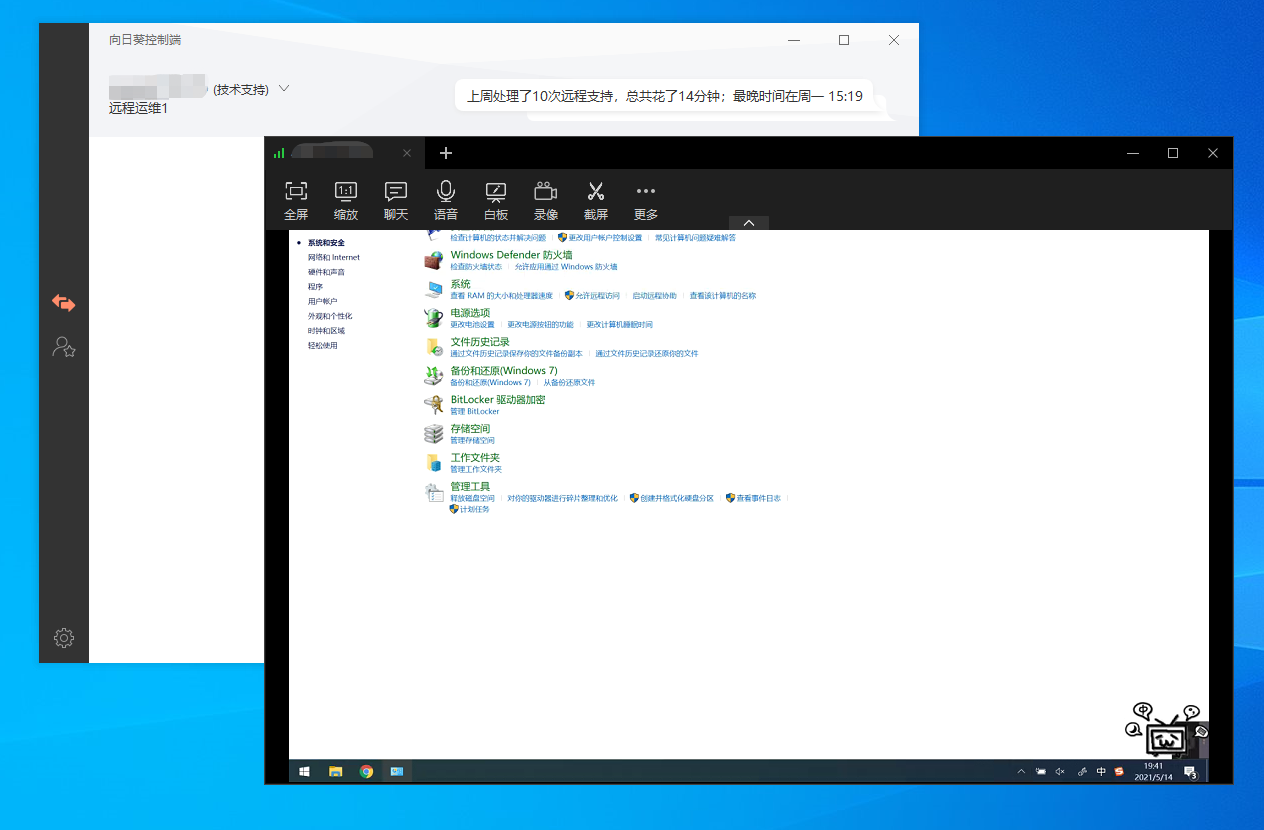Click 允许应用通过 Windows 防火墙 link

tap(566, 267)
